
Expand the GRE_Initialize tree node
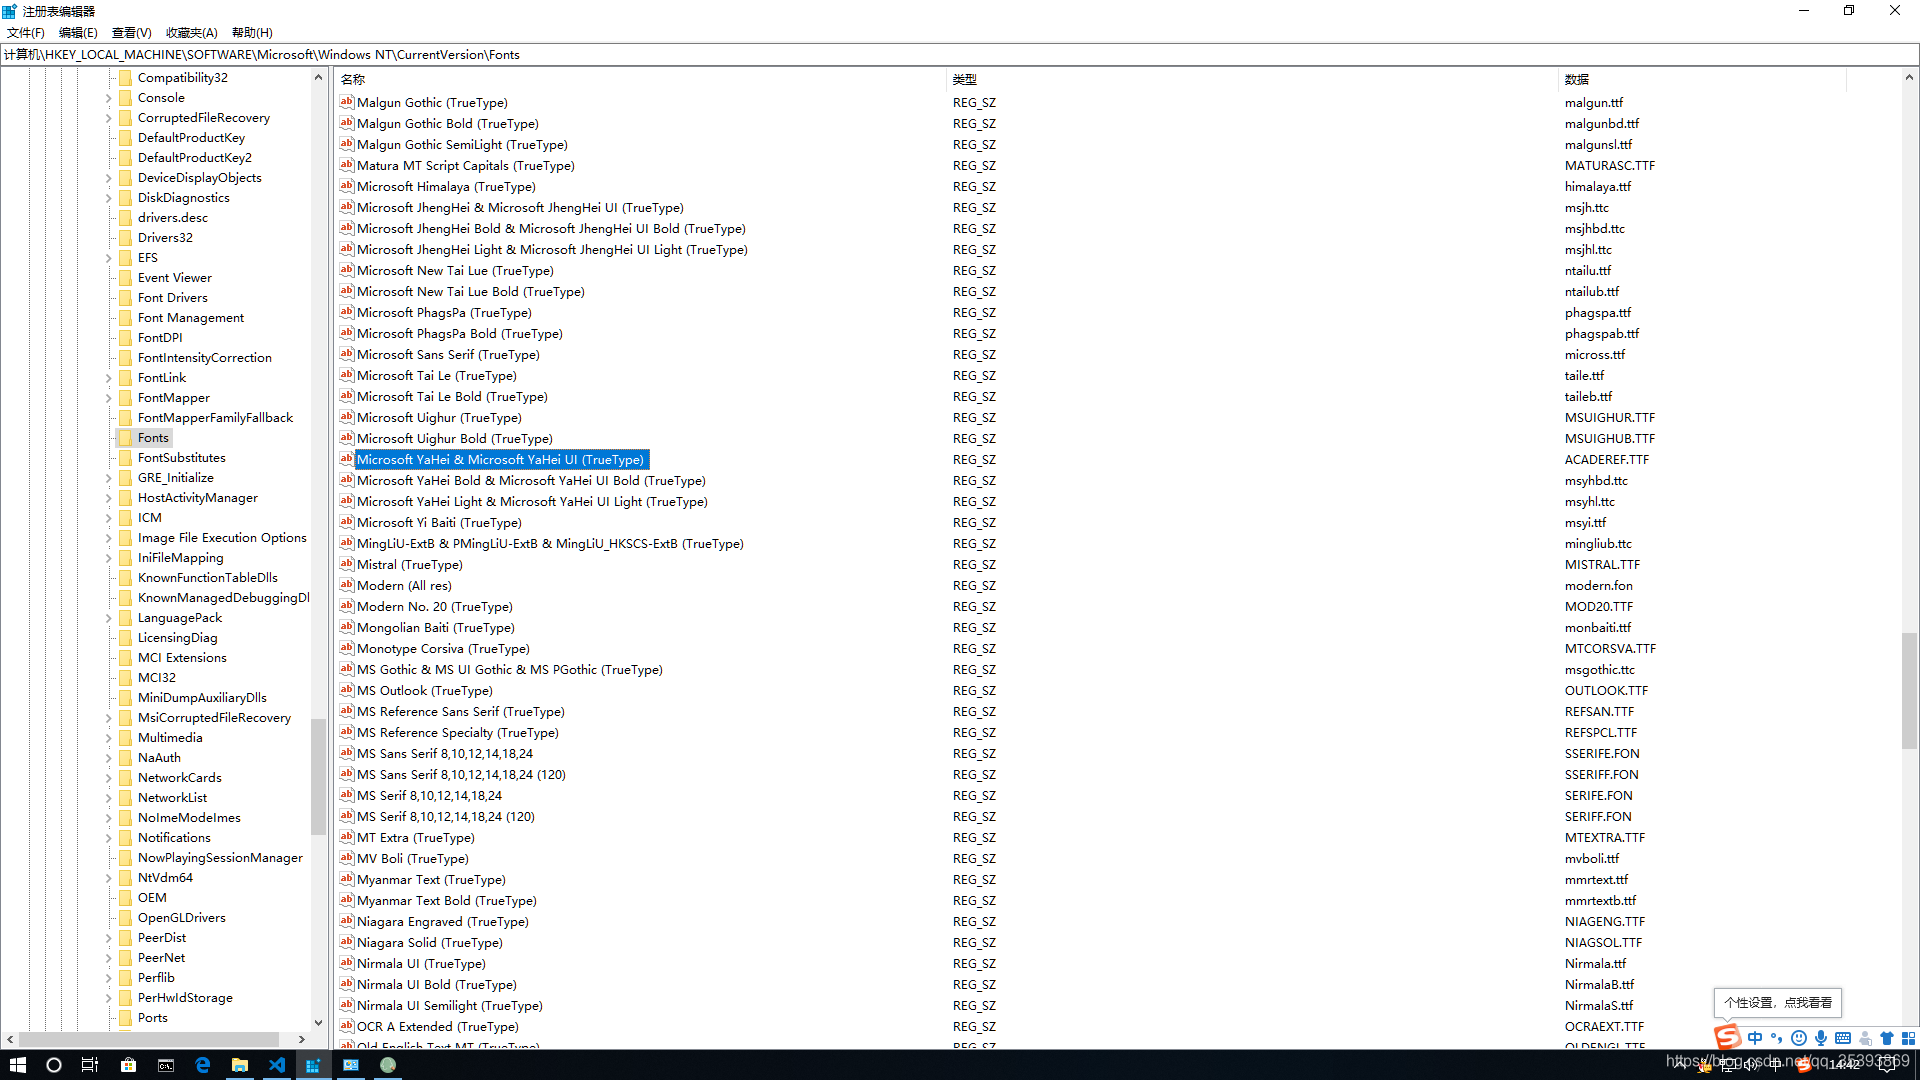coord(108,478)
